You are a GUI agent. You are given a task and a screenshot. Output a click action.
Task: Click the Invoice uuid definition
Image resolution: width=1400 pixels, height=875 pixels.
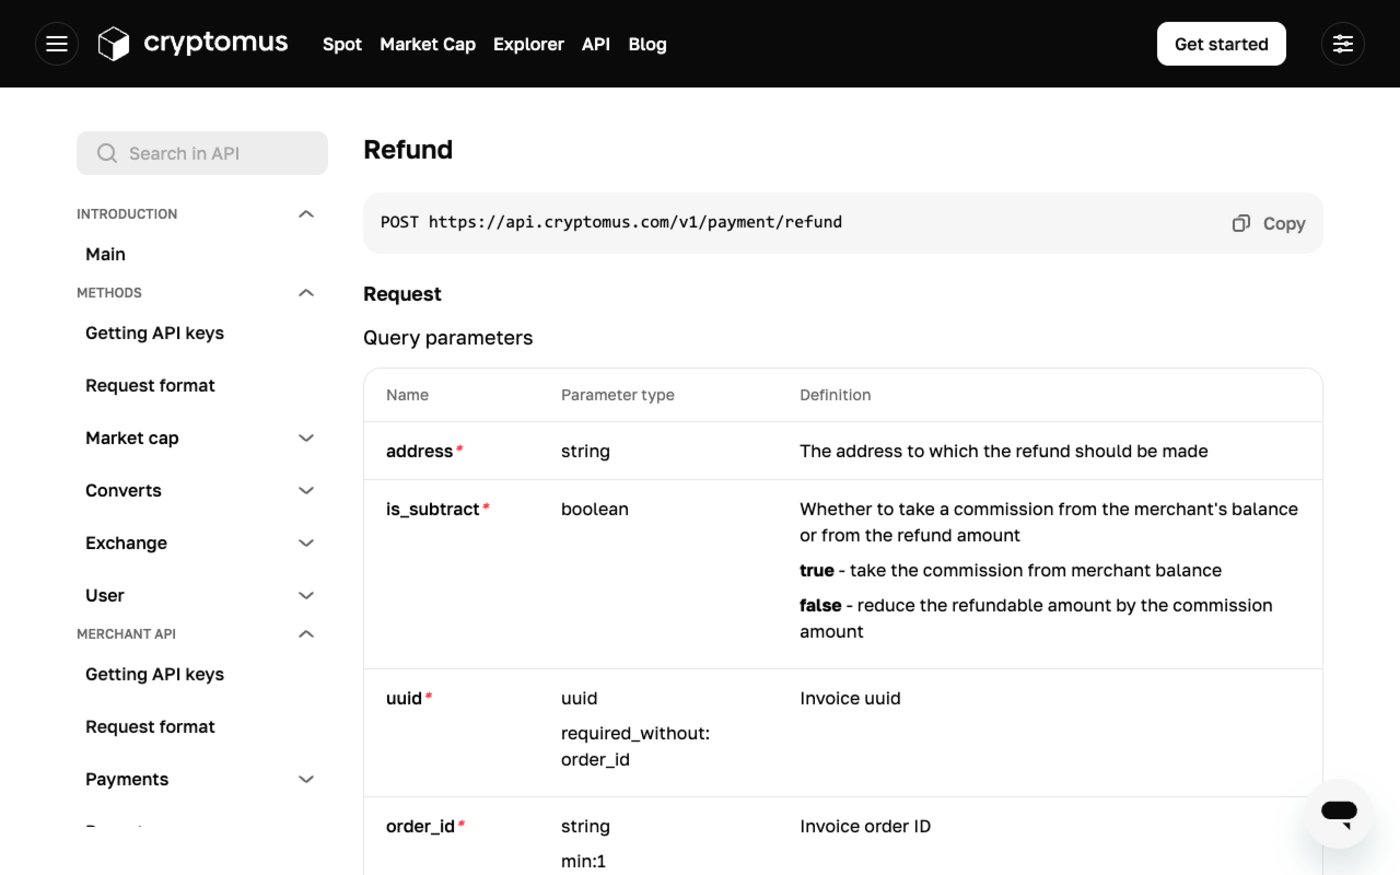[850, 698]
